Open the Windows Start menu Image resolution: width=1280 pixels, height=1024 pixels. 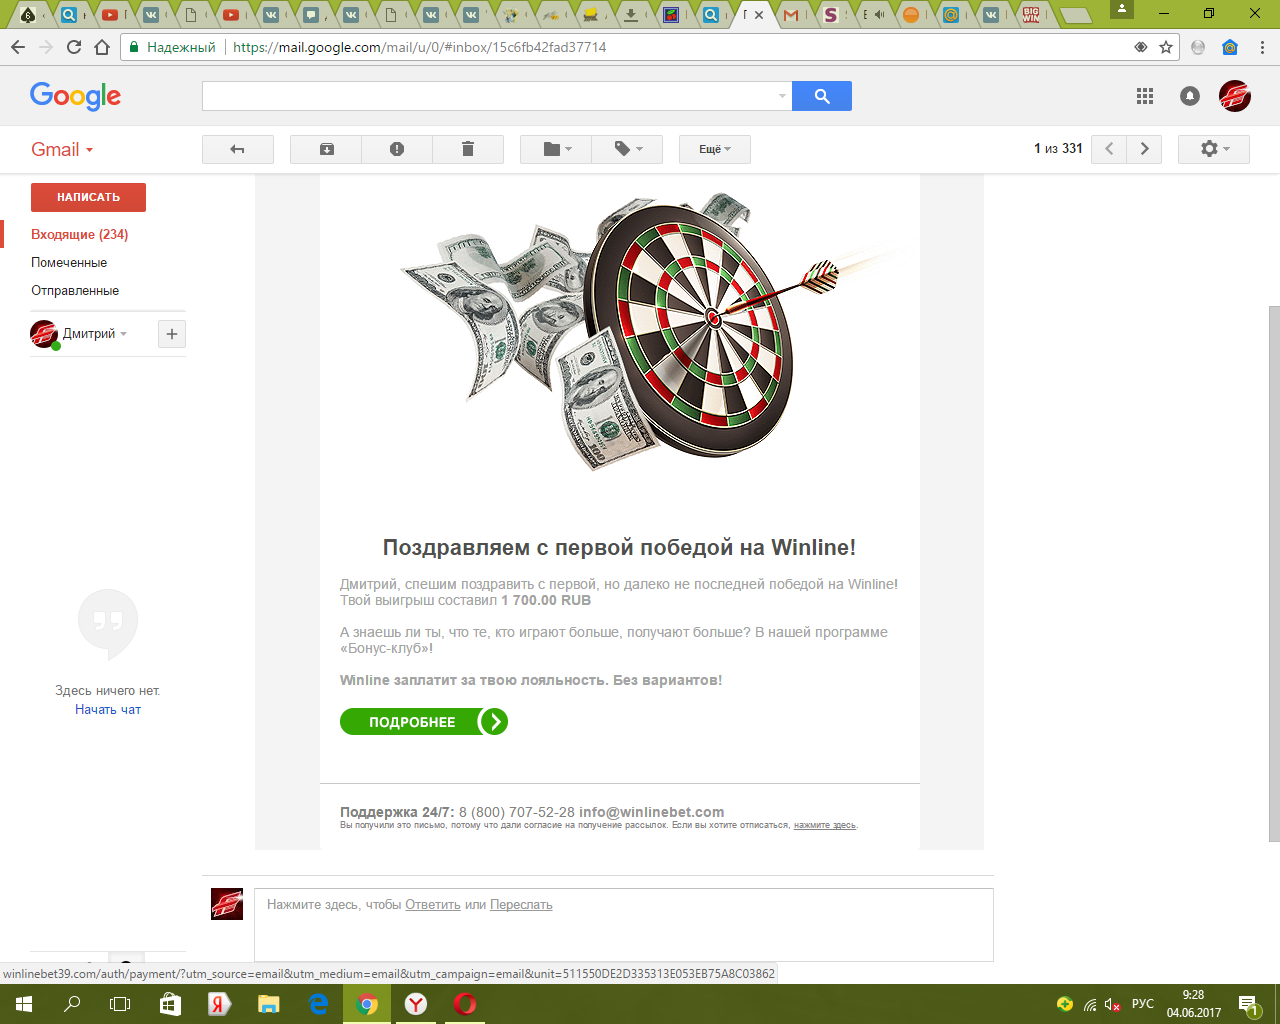click(x=24, y=1004)
